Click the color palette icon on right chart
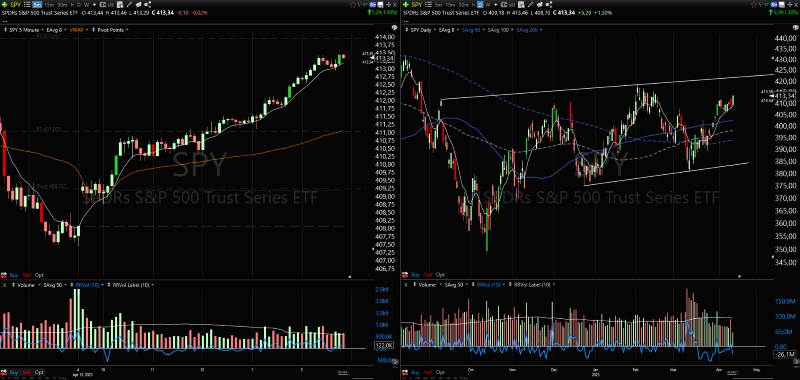This screenshot has height=380, width=800. 795,28
